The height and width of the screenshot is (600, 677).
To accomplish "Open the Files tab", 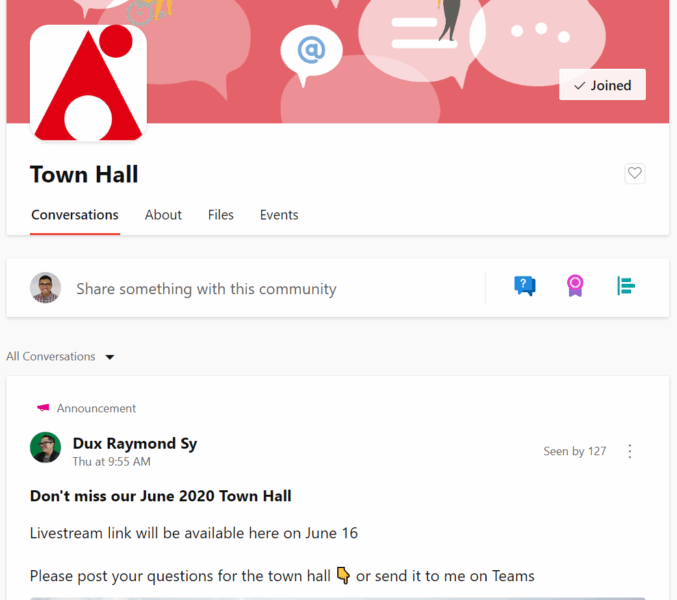I will 221,215.
